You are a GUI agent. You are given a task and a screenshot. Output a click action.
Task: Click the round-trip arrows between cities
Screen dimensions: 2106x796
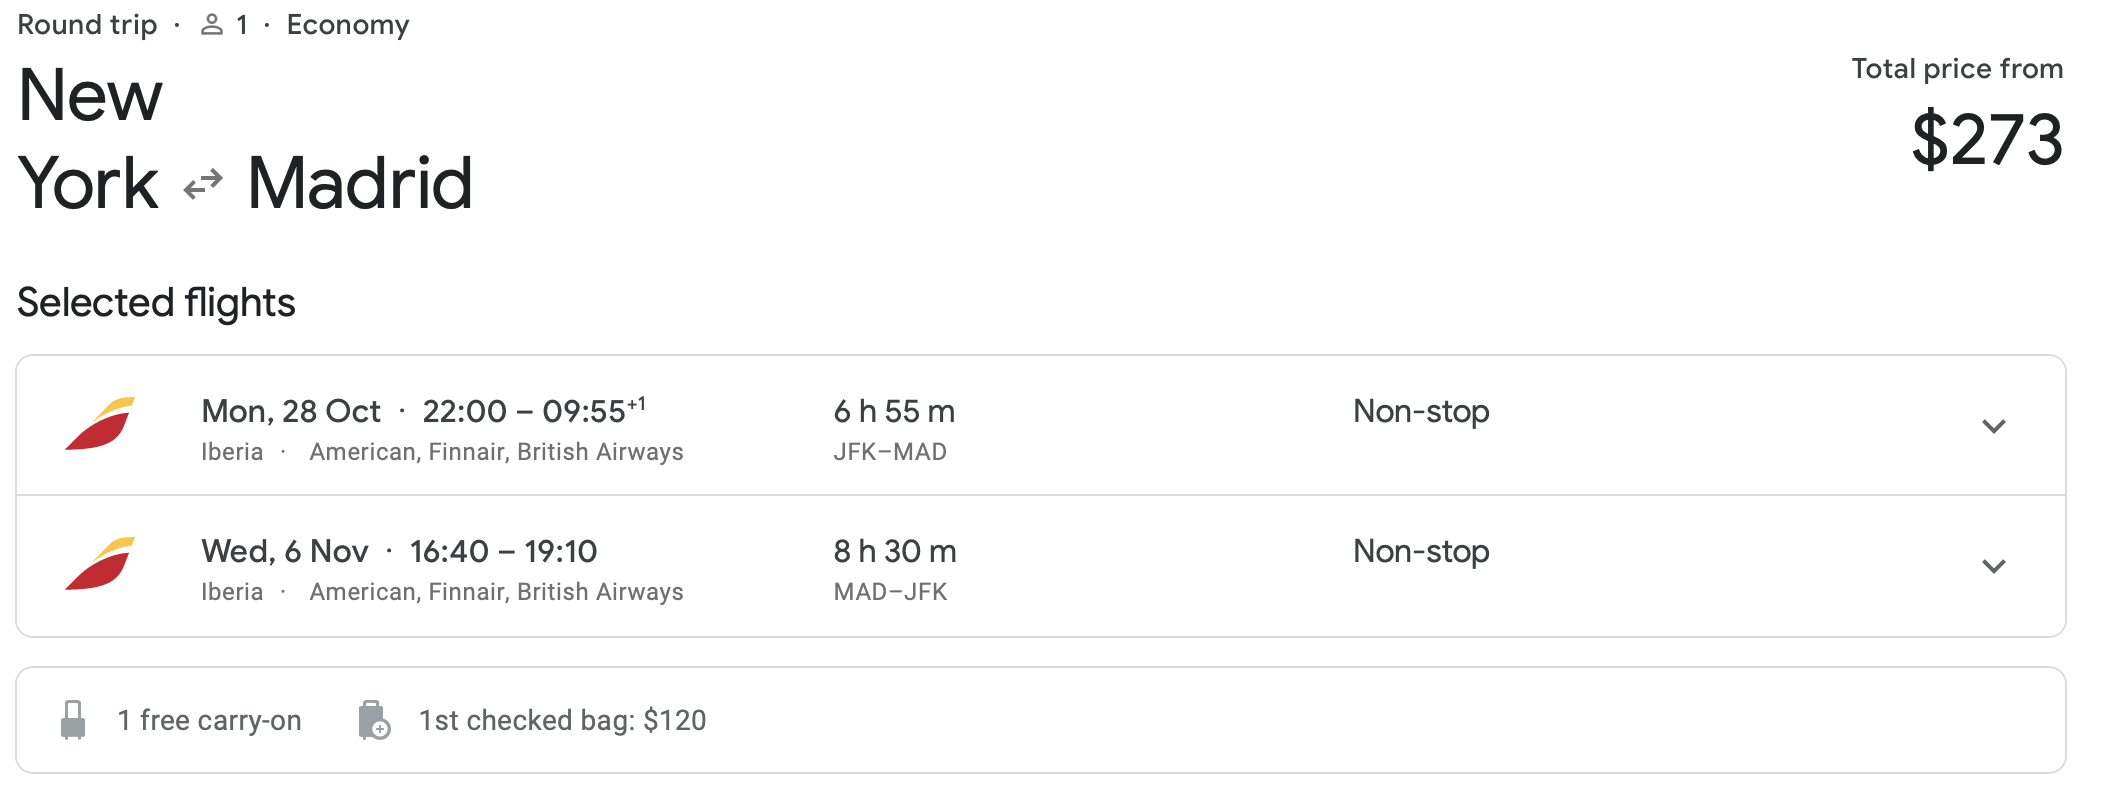pyautogui.click(x=203, y=185)
